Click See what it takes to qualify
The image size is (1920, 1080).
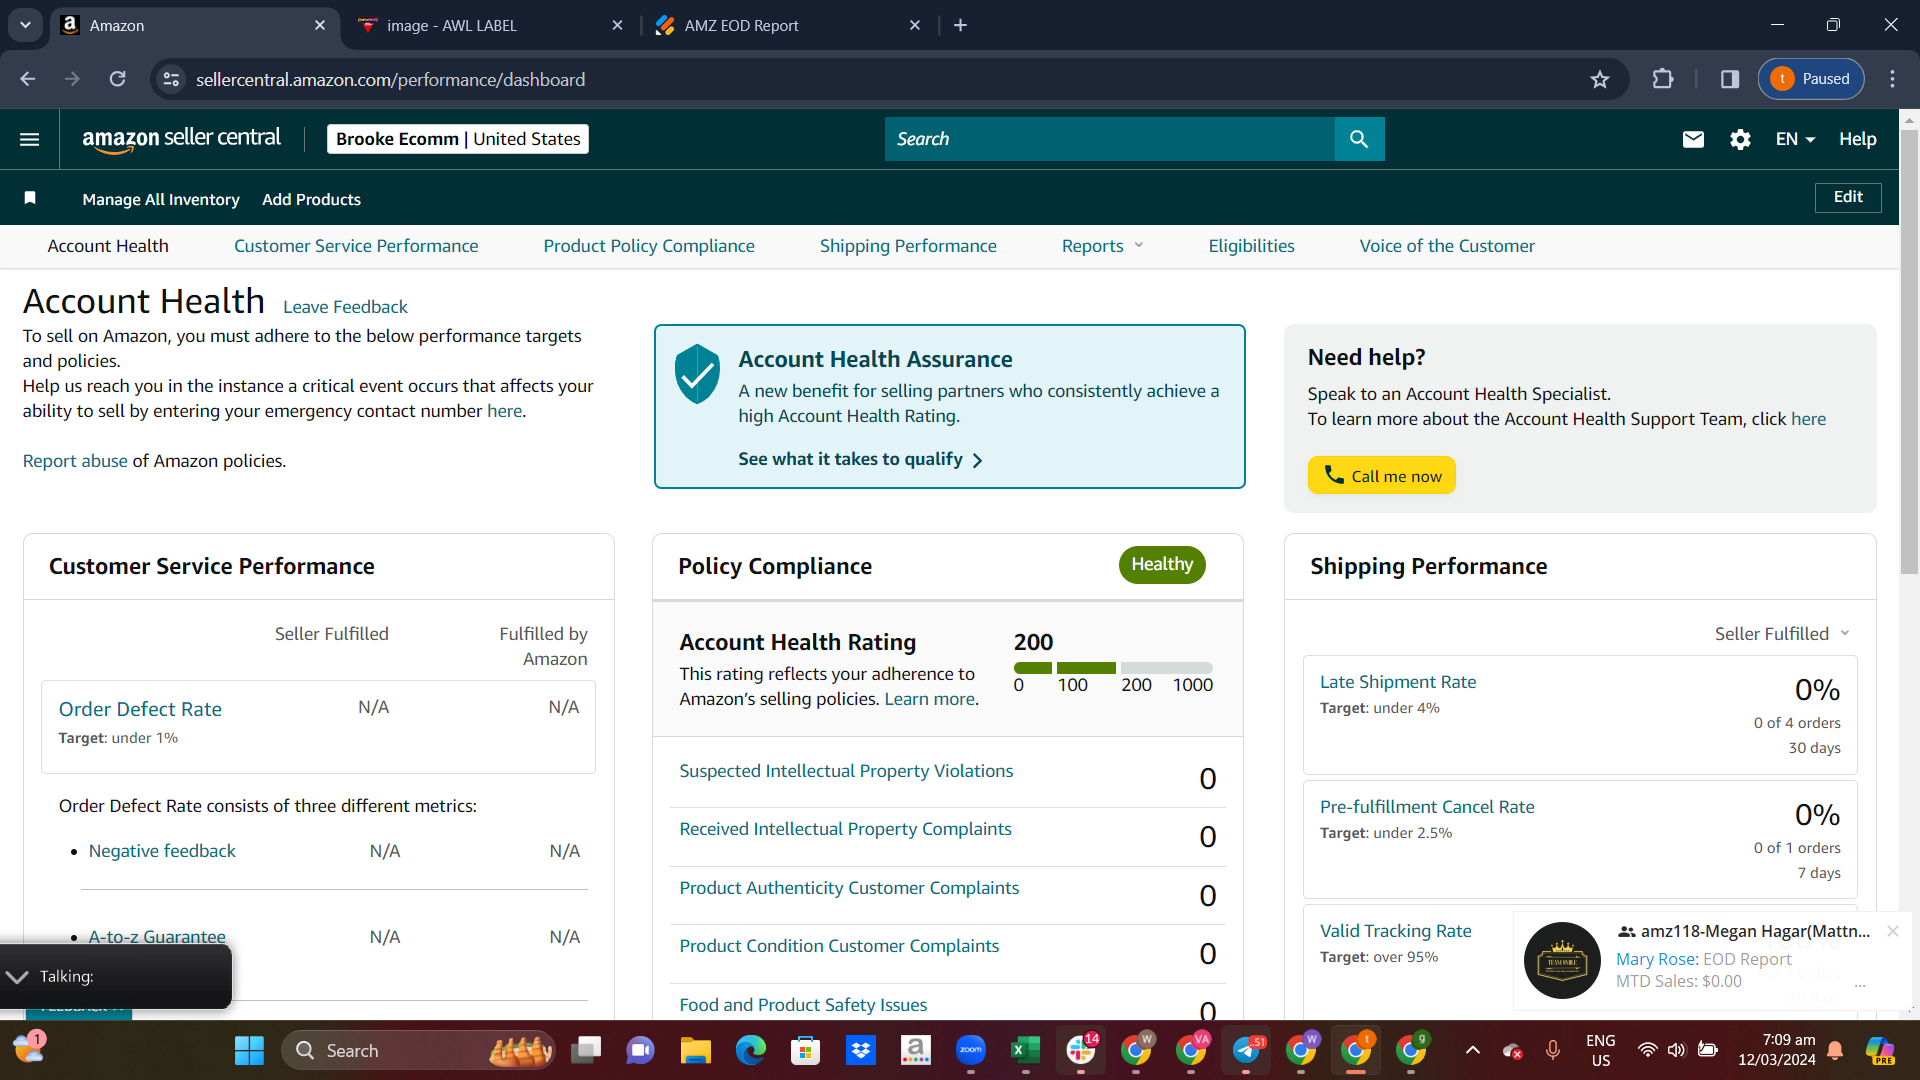[x=860, y=459]
